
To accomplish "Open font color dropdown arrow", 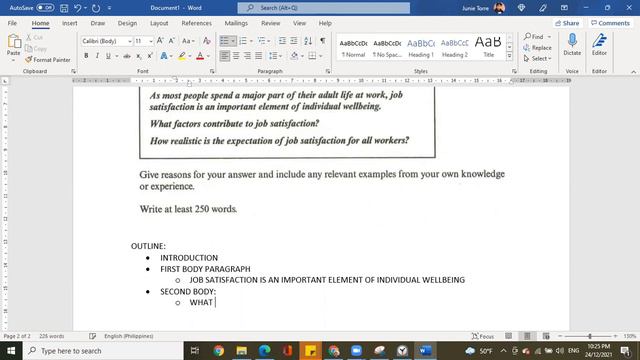I will (x=208, y=56).
